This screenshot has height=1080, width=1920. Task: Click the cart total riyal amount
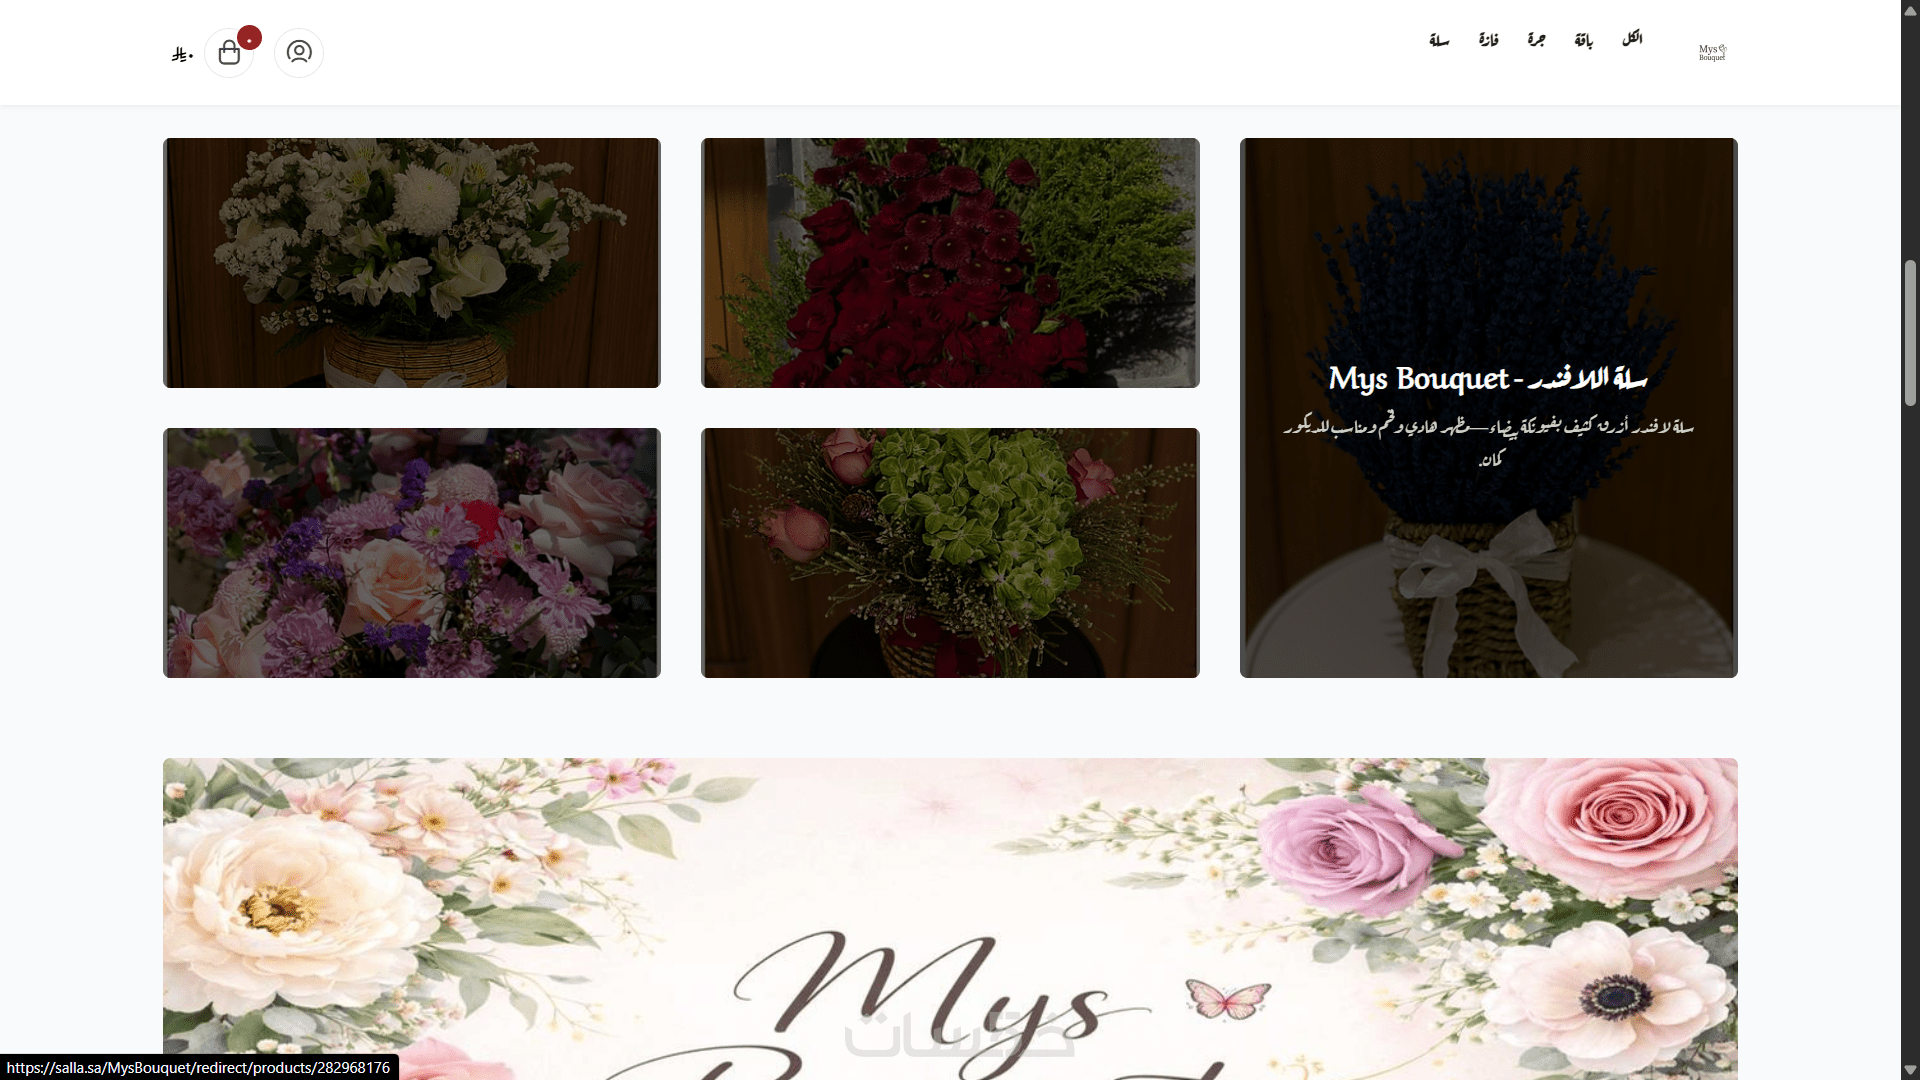pos(182,54)
